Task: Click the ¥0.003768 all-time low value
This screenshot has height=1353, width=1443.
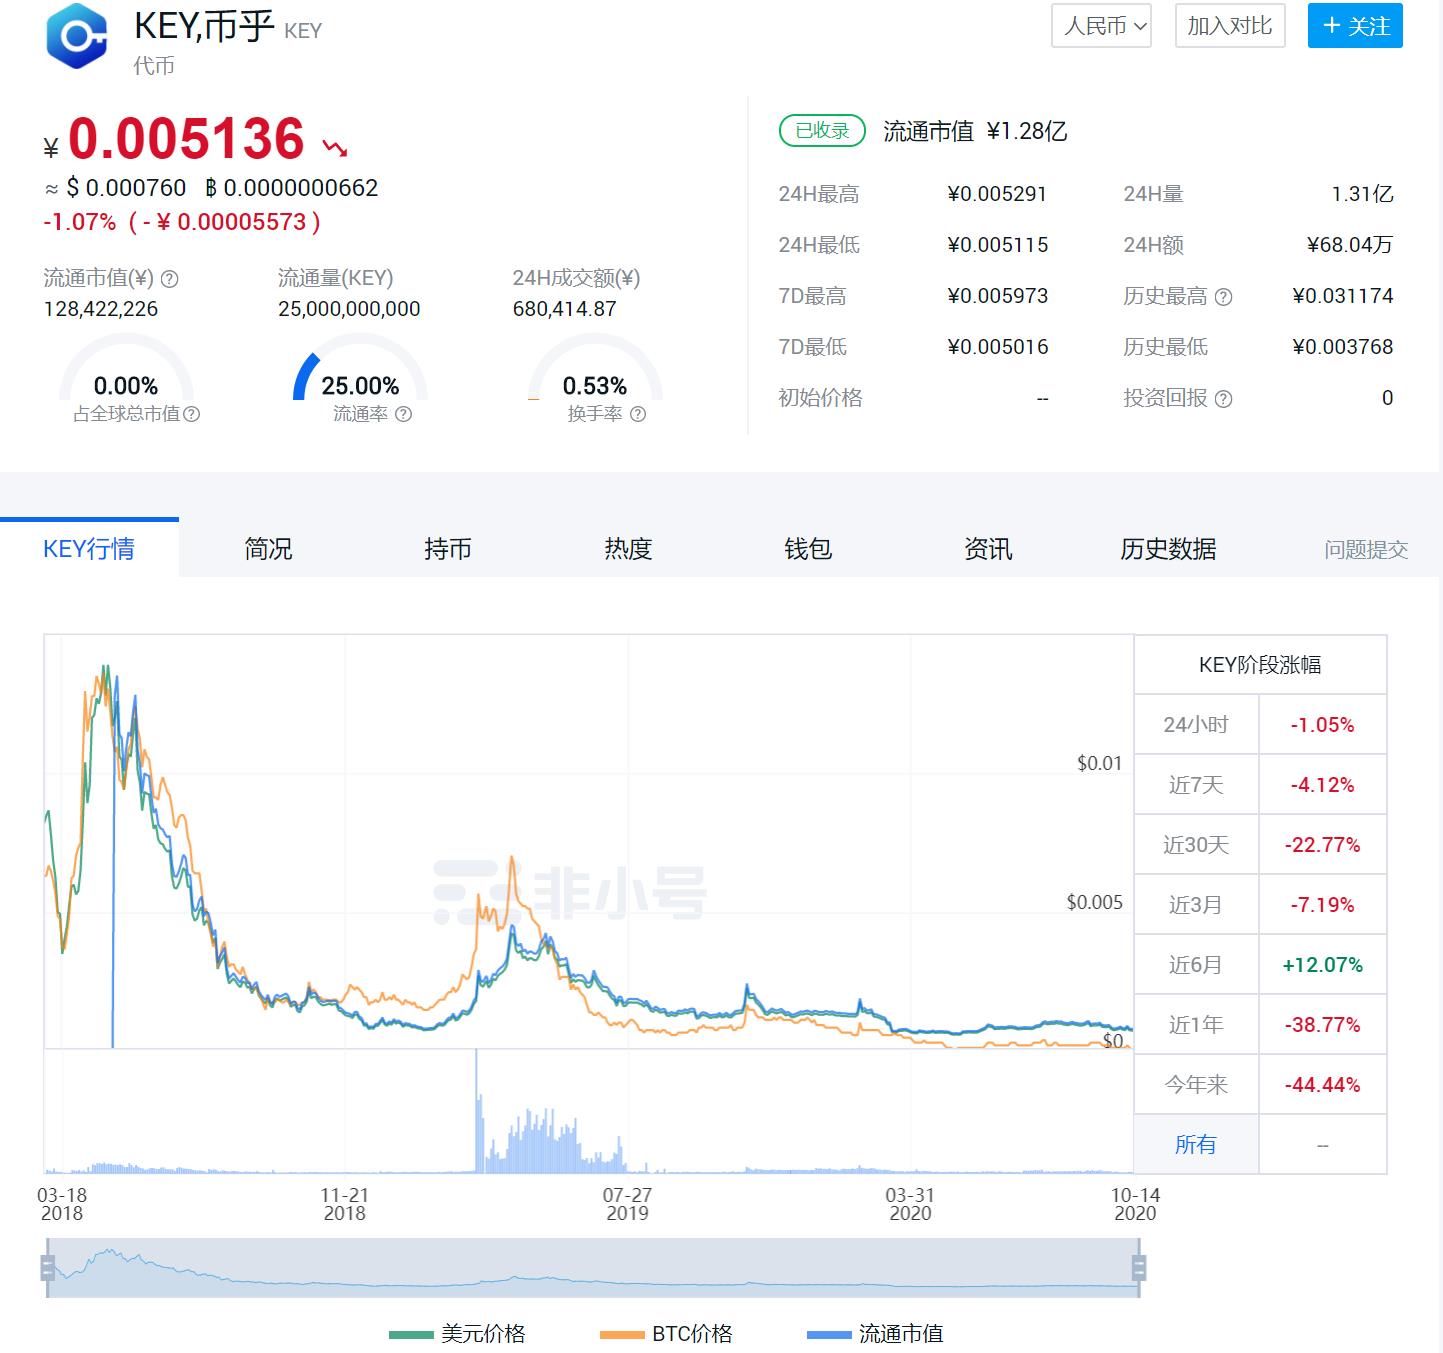Action: (1342, 347)
